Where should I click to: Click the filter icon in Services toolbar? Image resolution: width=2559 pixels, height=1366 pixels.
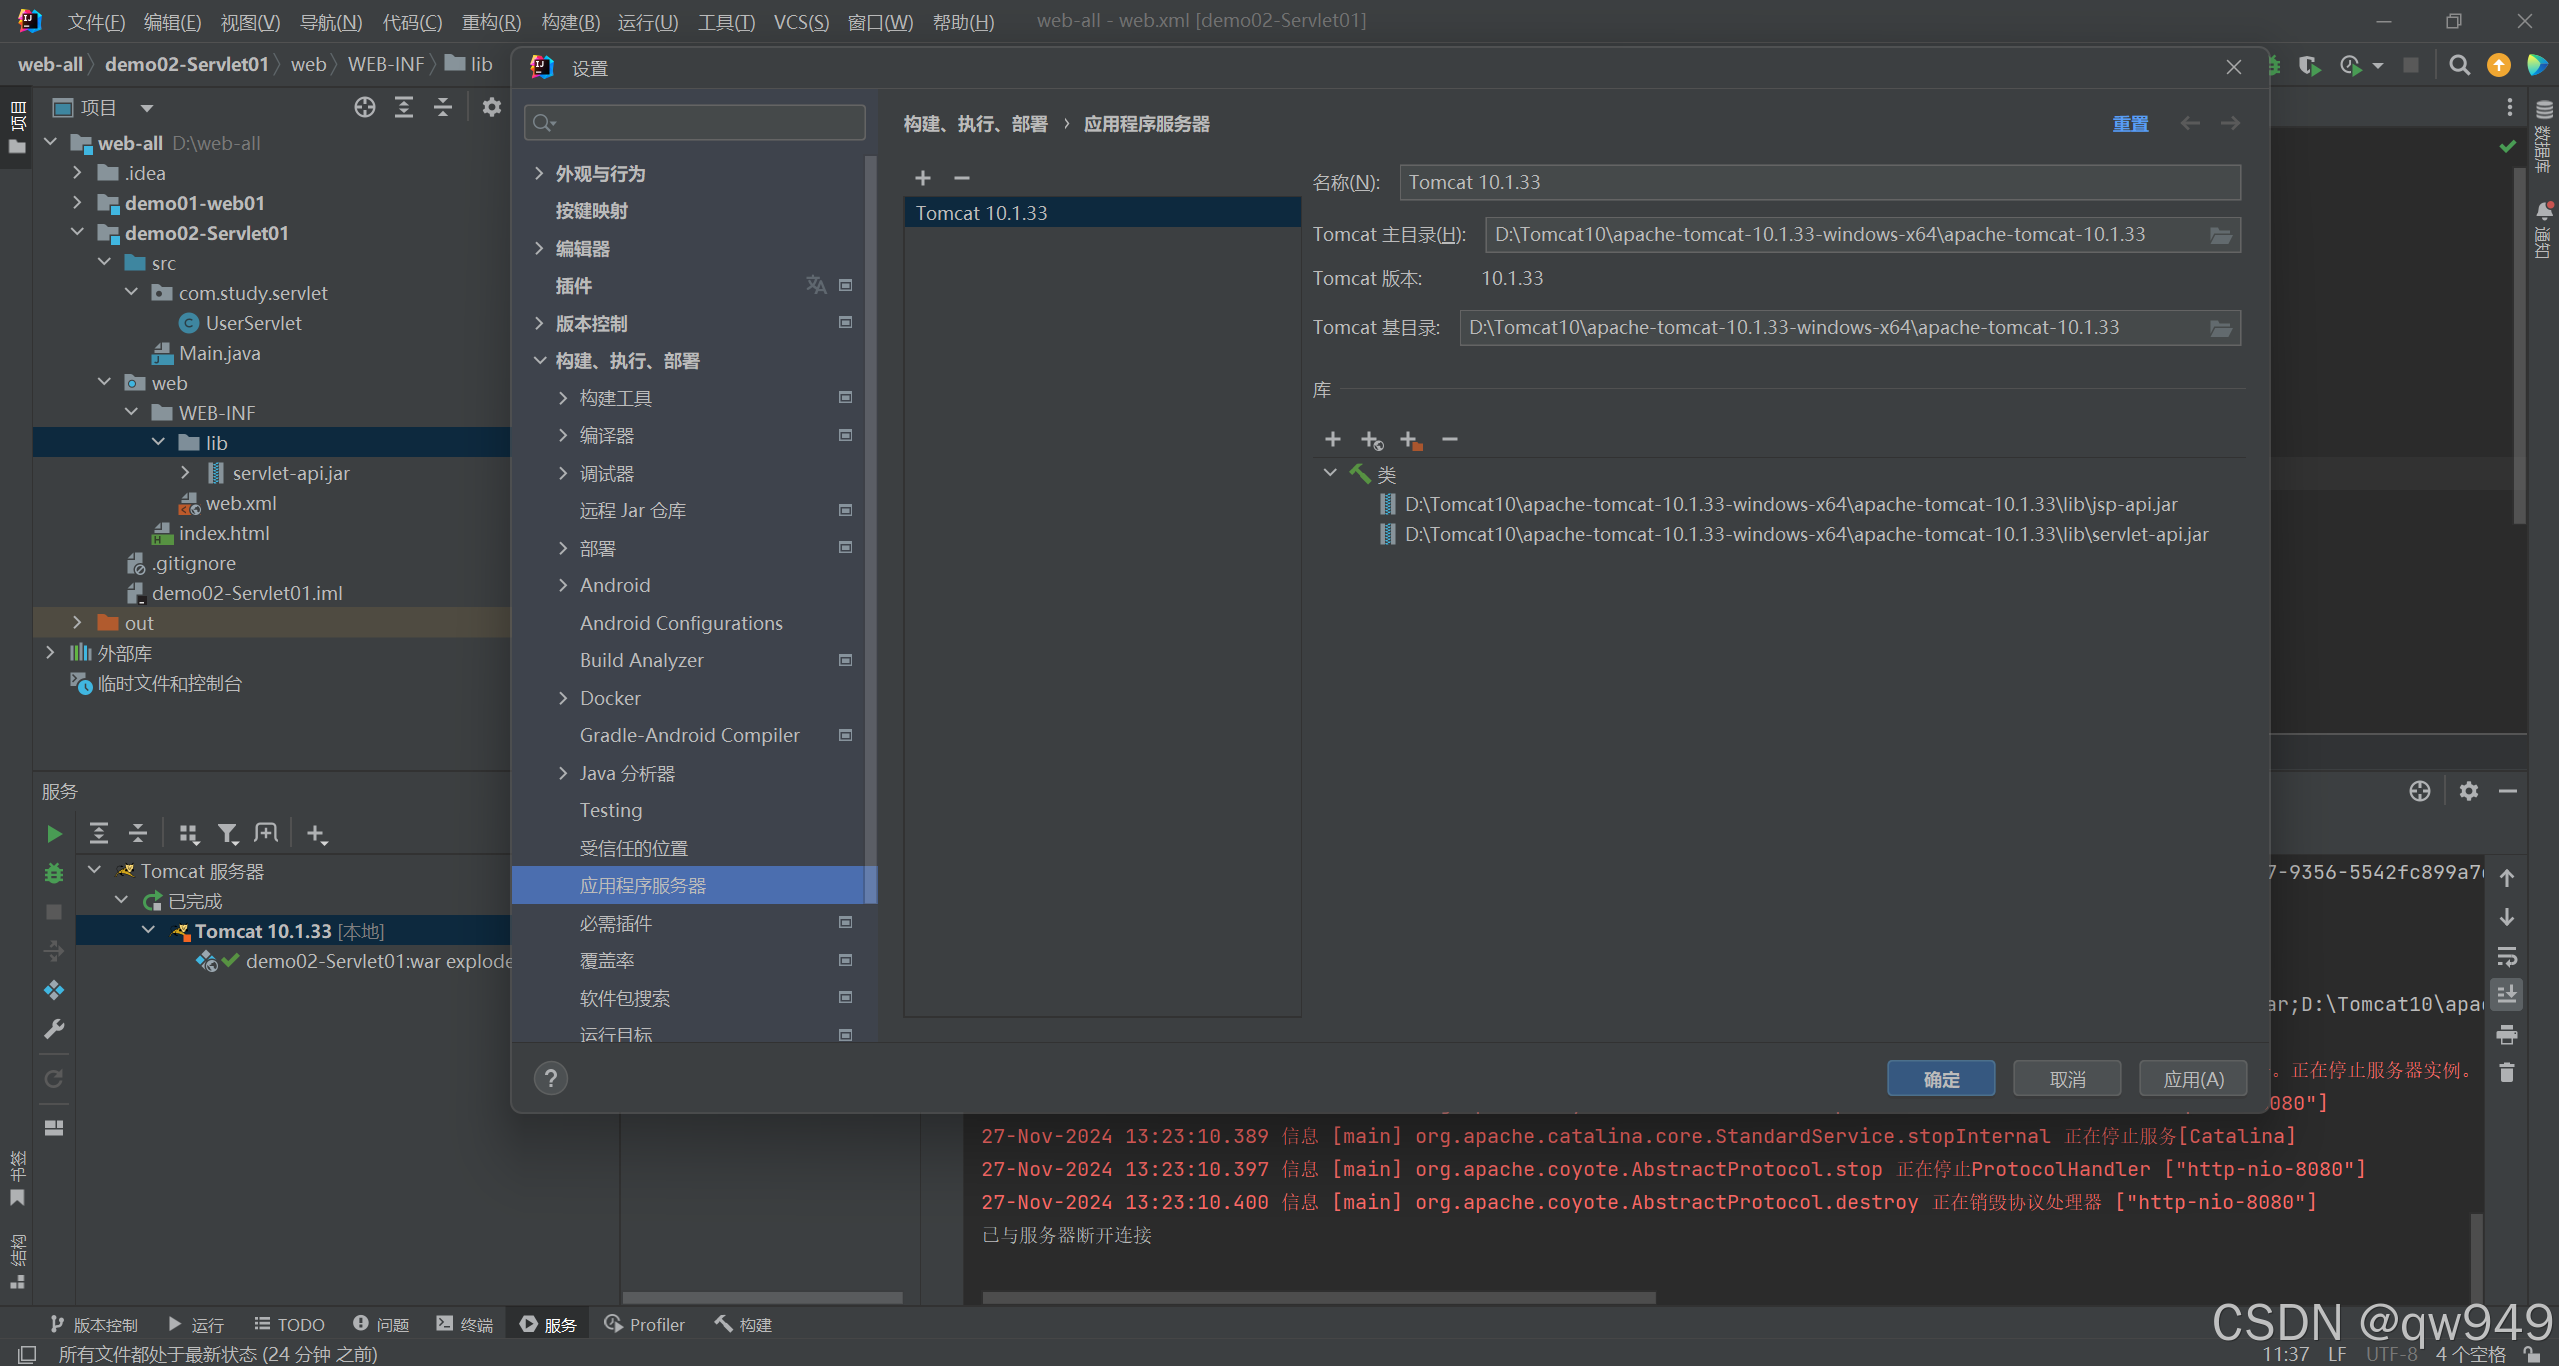227,833
